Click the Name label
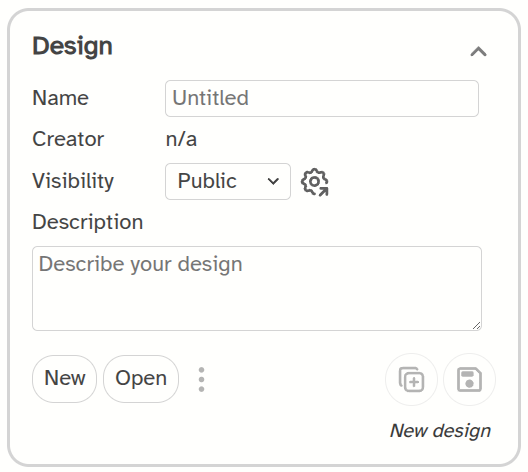528x472 pixels. click(x=61, y=98)
